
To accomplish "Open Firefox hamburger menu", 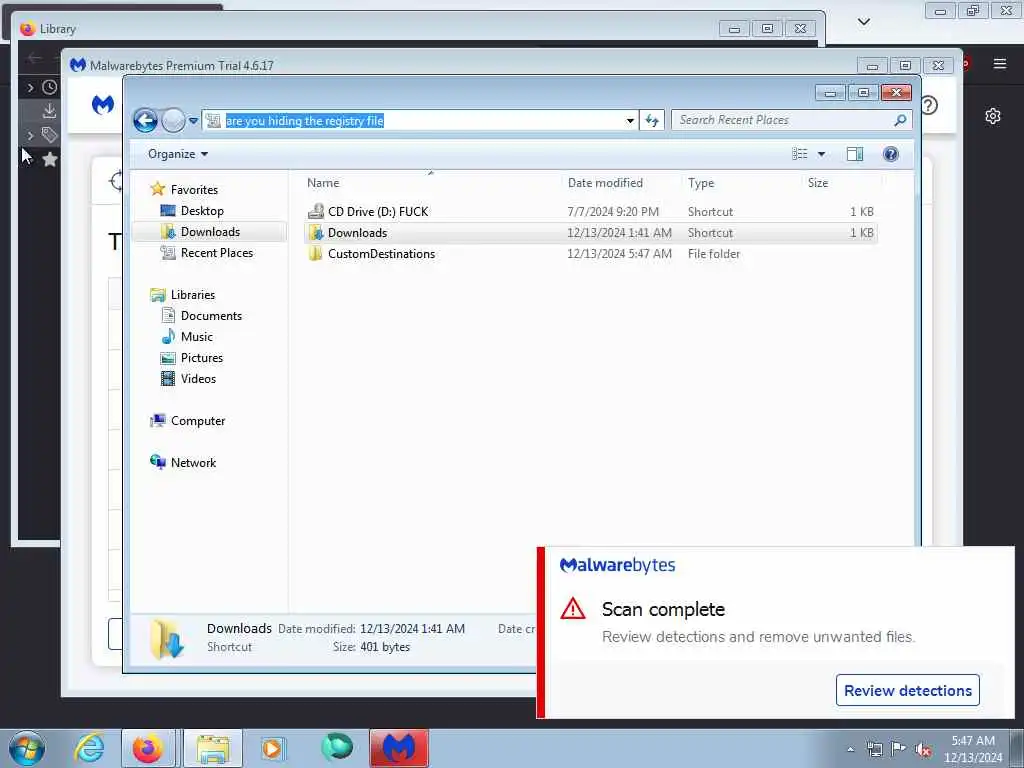I will coord(999,63).
